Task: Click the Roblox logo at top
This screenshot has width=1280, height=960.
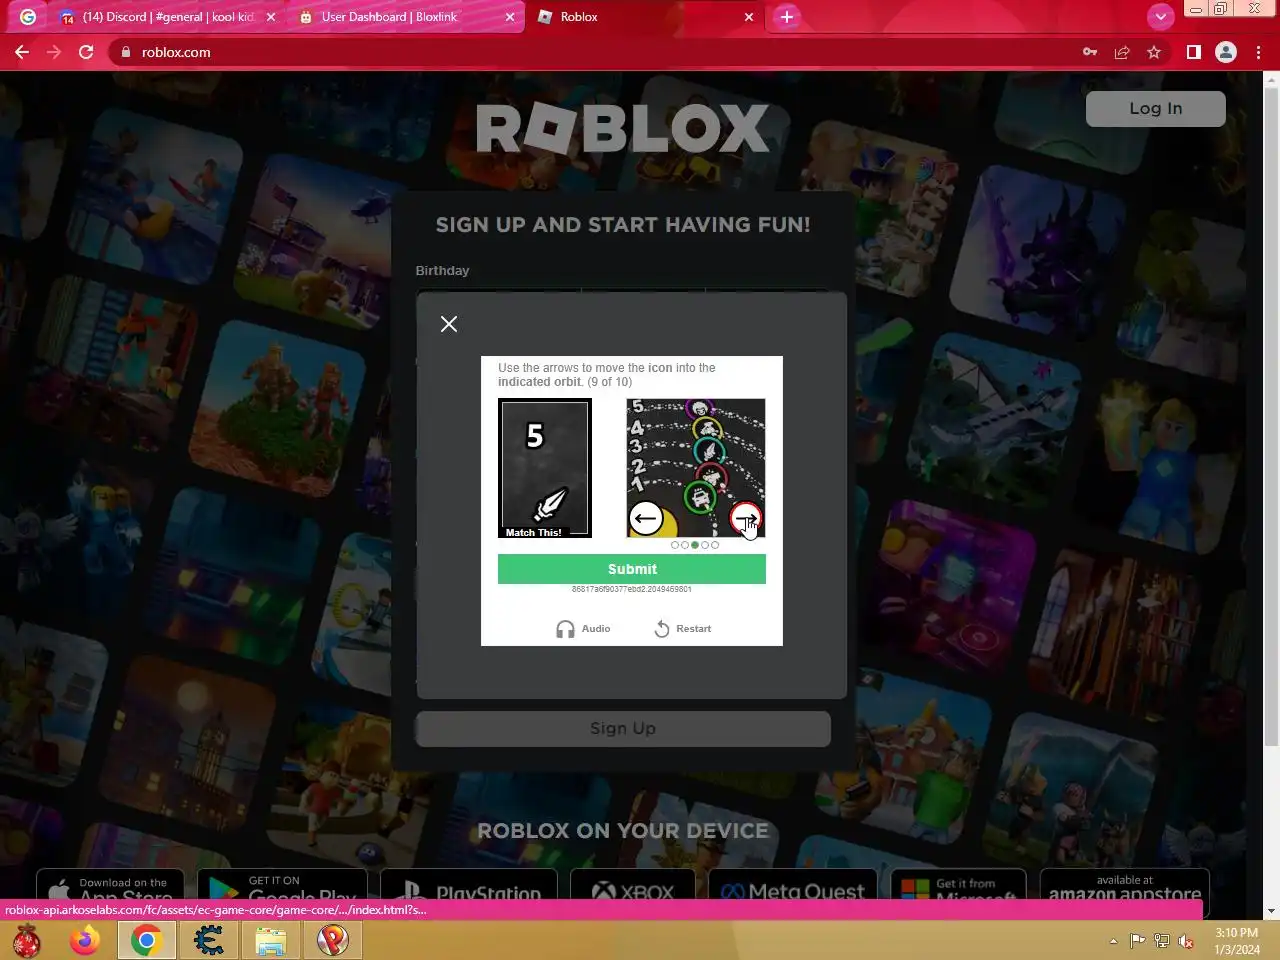Action: click(622, 129)
